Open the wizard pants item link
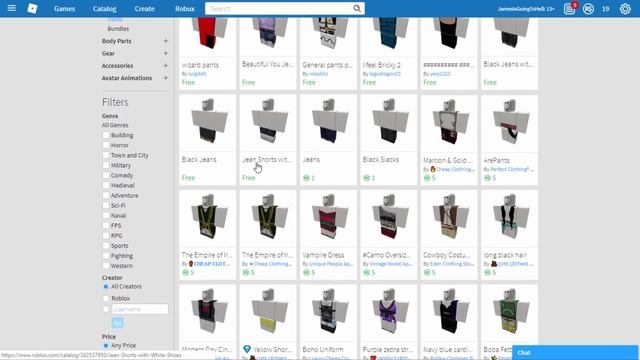Image resolution: width=640 pixels, height=360 pixels. (x=200, y=65)
